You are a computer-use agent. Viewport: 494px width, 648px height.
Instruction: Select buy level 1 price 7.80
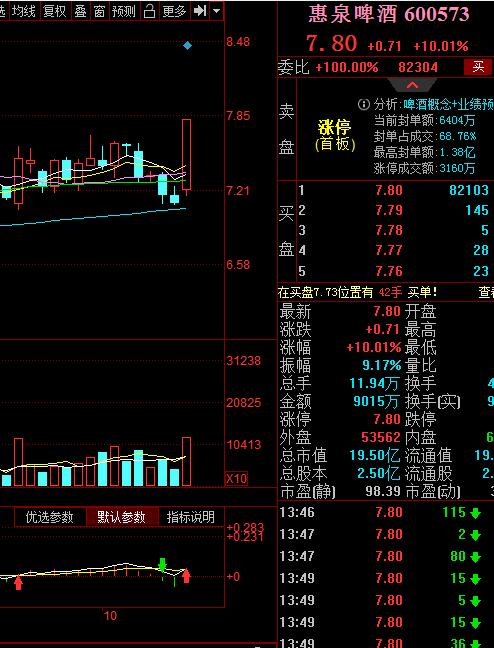(x=389, y=190)
